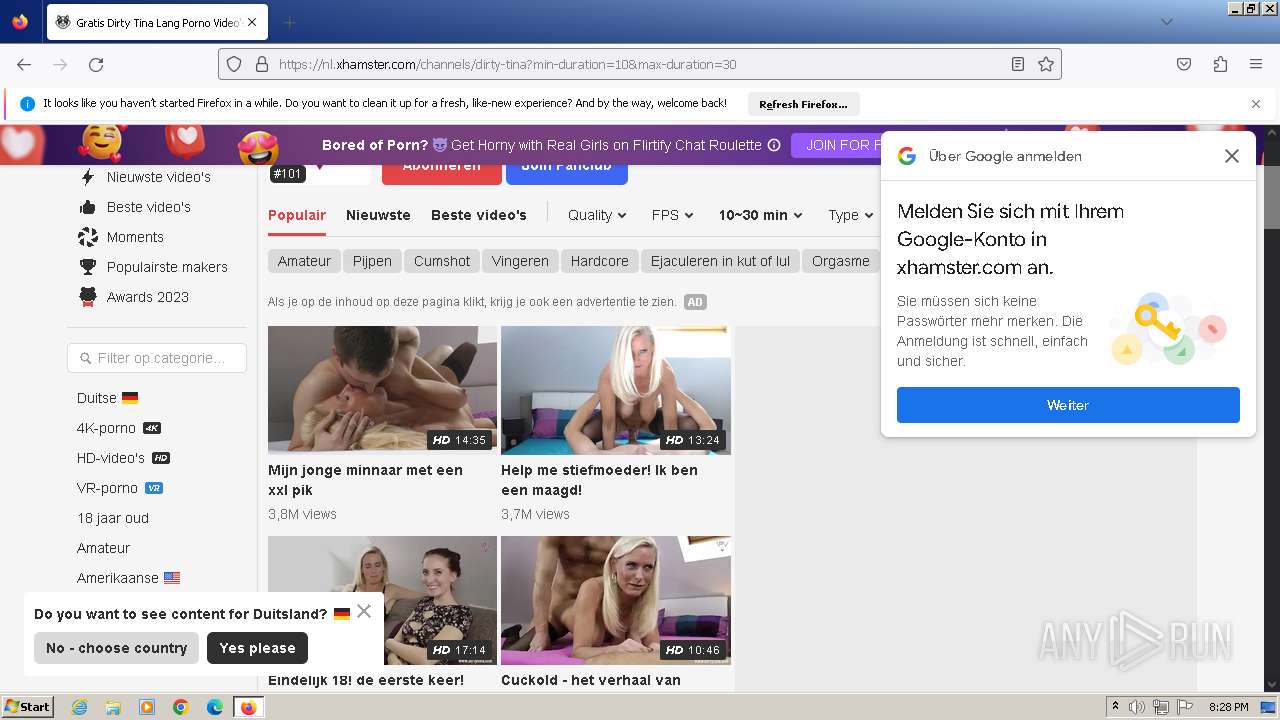Open the 10:46 video thumbnail
The height and width of the screenshot is (720, 1280).
(x=616, y=600)
